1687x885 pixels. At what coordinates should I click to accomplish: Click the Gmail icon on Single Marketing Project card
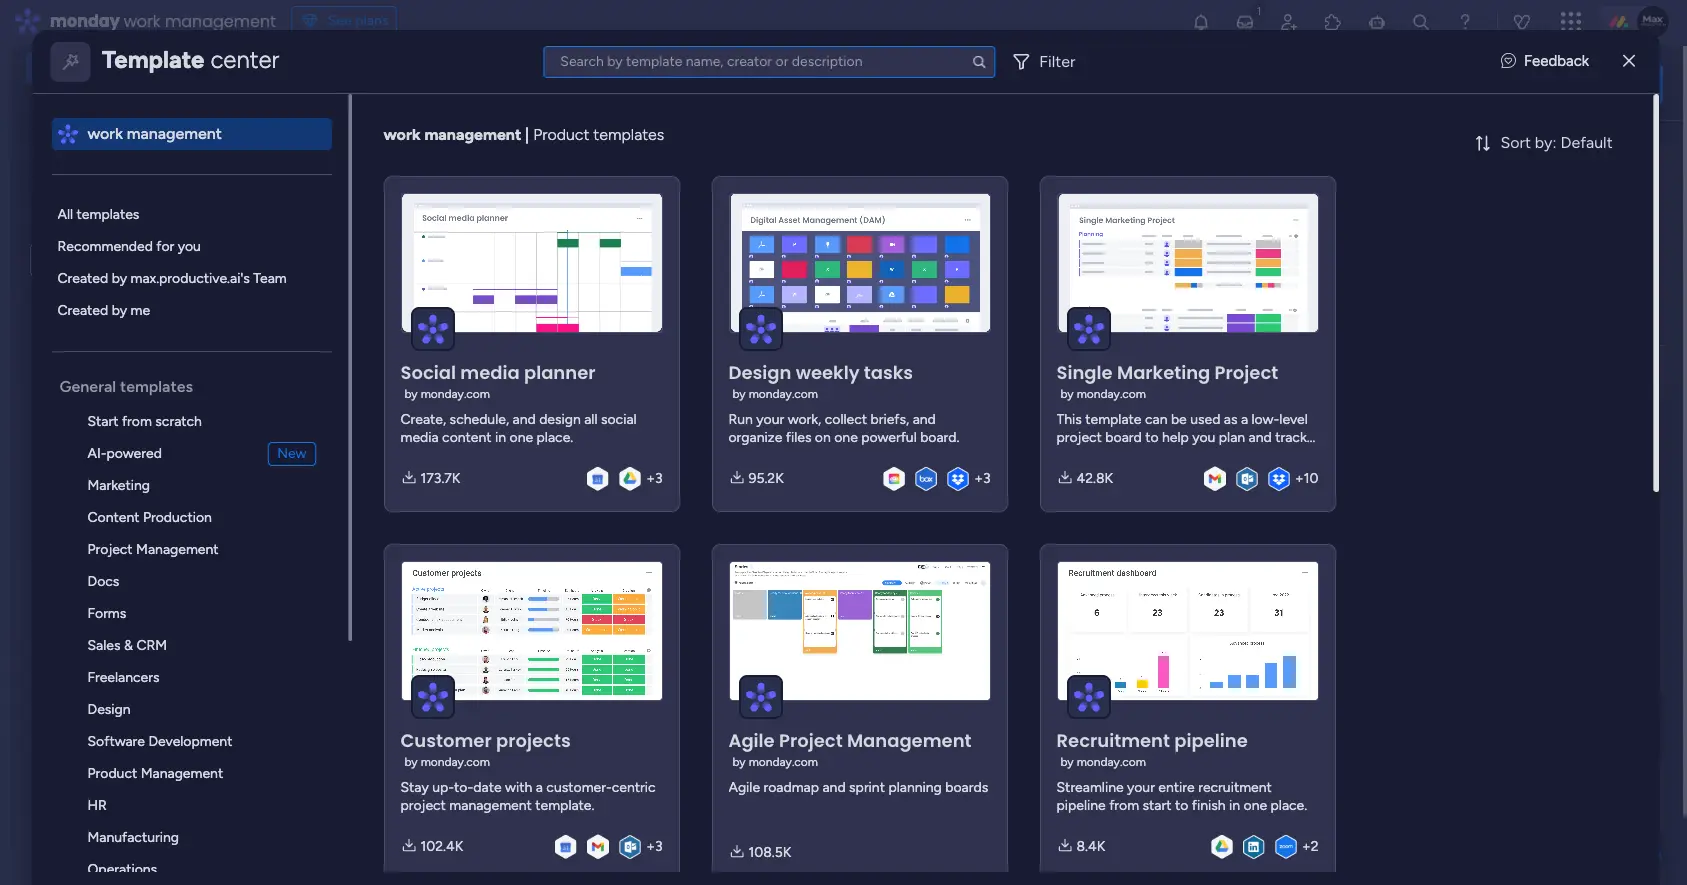click(x=1215, y=478)
